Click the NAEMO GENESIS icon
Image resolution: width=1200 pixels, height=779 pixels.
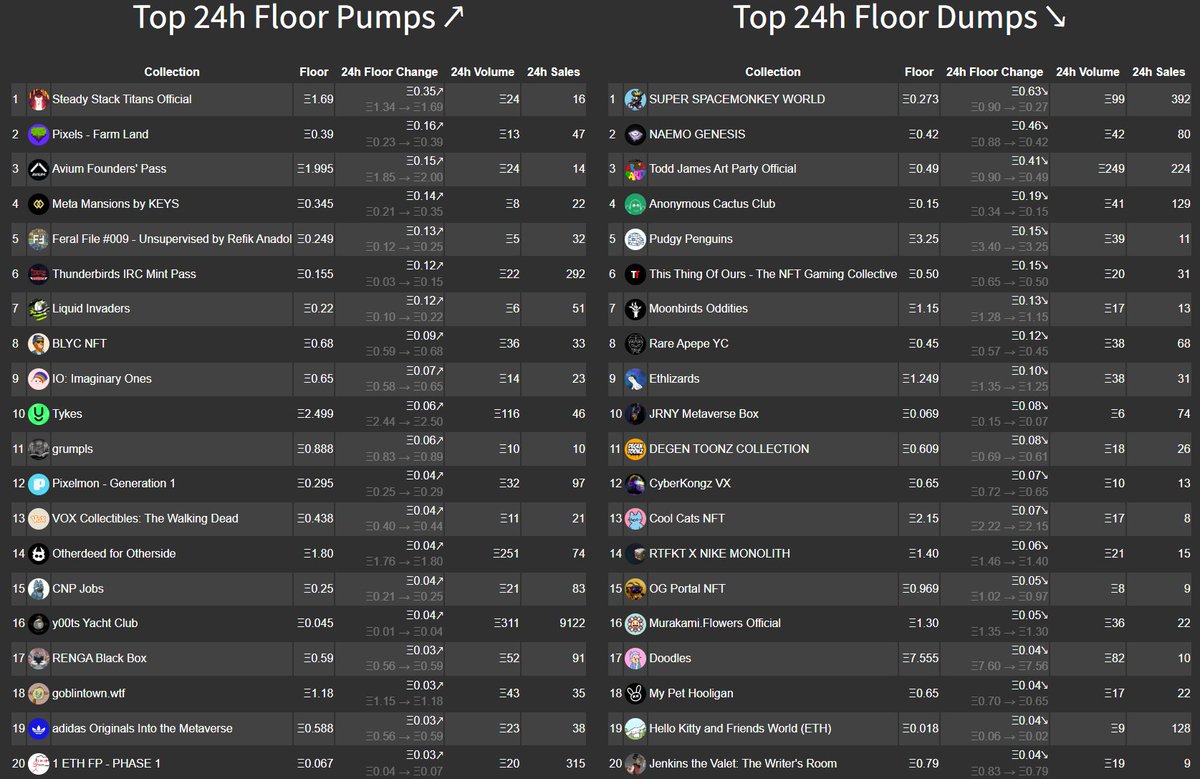pos(635,134)
